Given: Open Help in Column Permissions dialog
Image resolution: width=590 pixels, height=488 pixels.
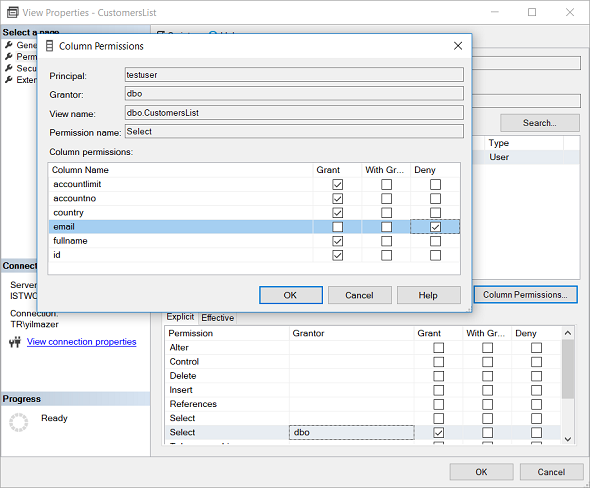Looking at the screenshot, I should click(x=428, y=295).
